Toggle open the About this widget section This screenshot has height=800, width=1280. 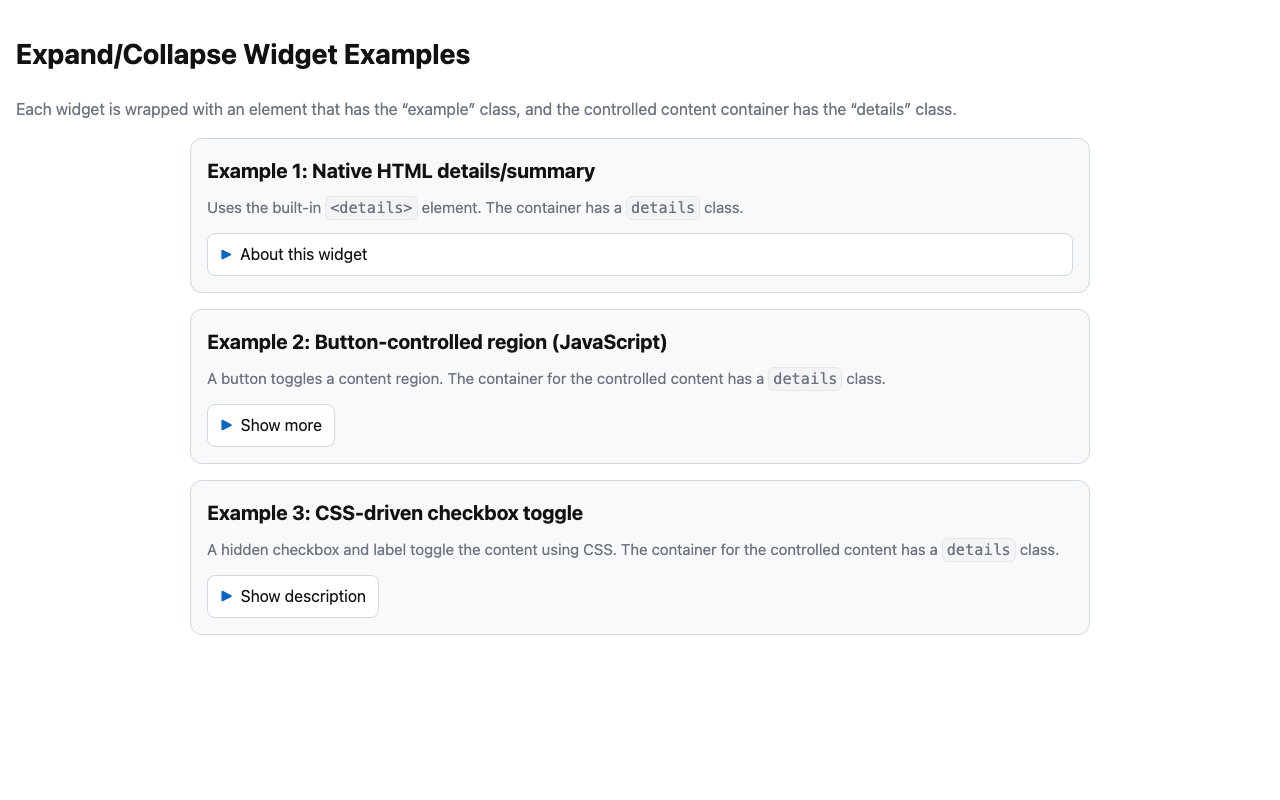(303, 254)
